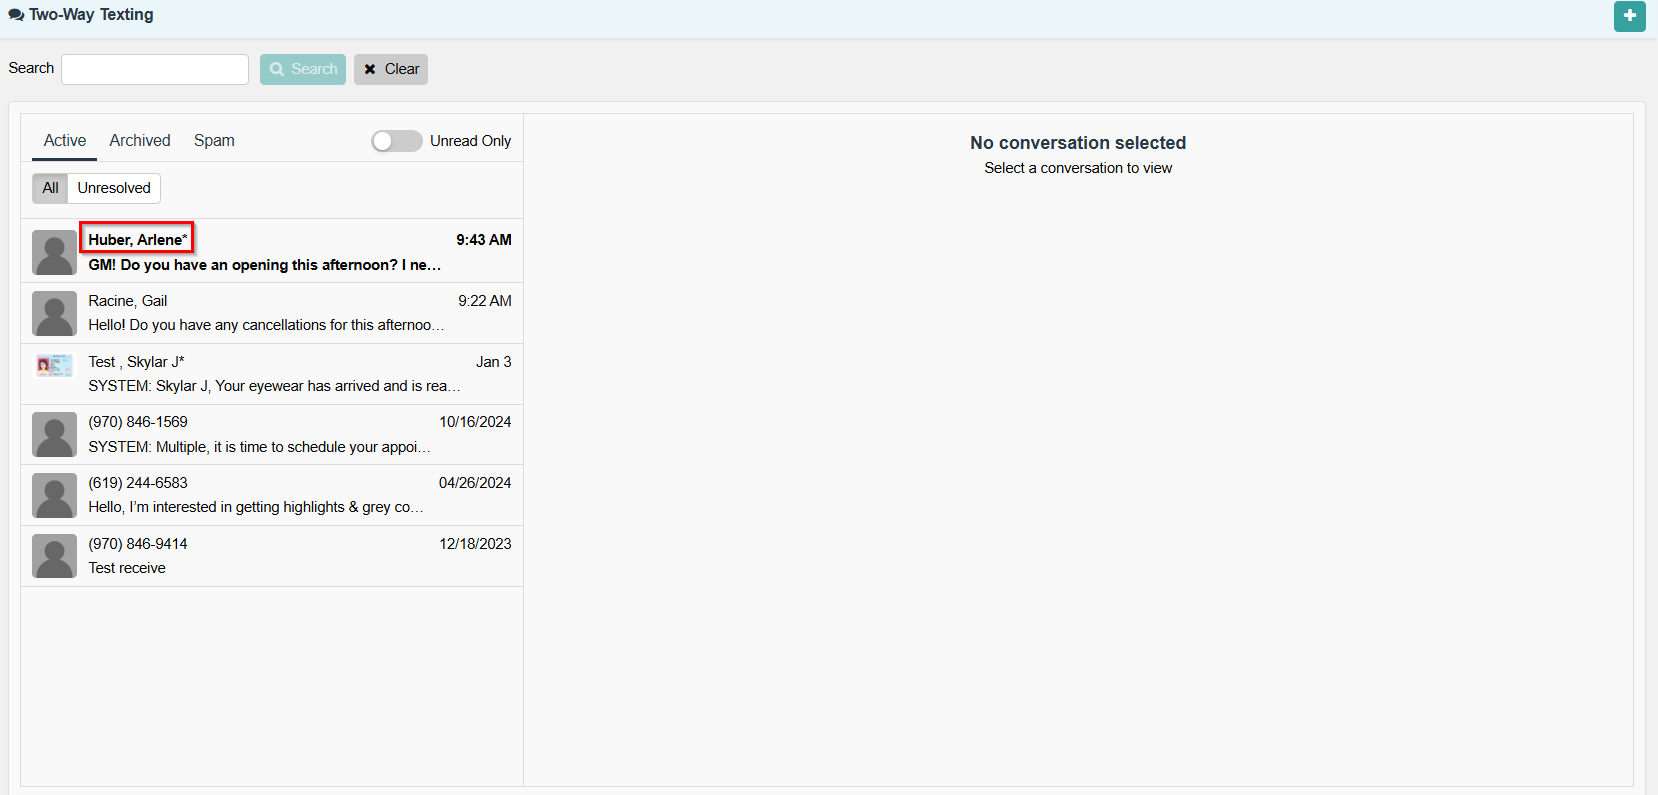Viewport: 1658px width, 795px height.
Task: Click into the Search text field
Action: [155, 69]
